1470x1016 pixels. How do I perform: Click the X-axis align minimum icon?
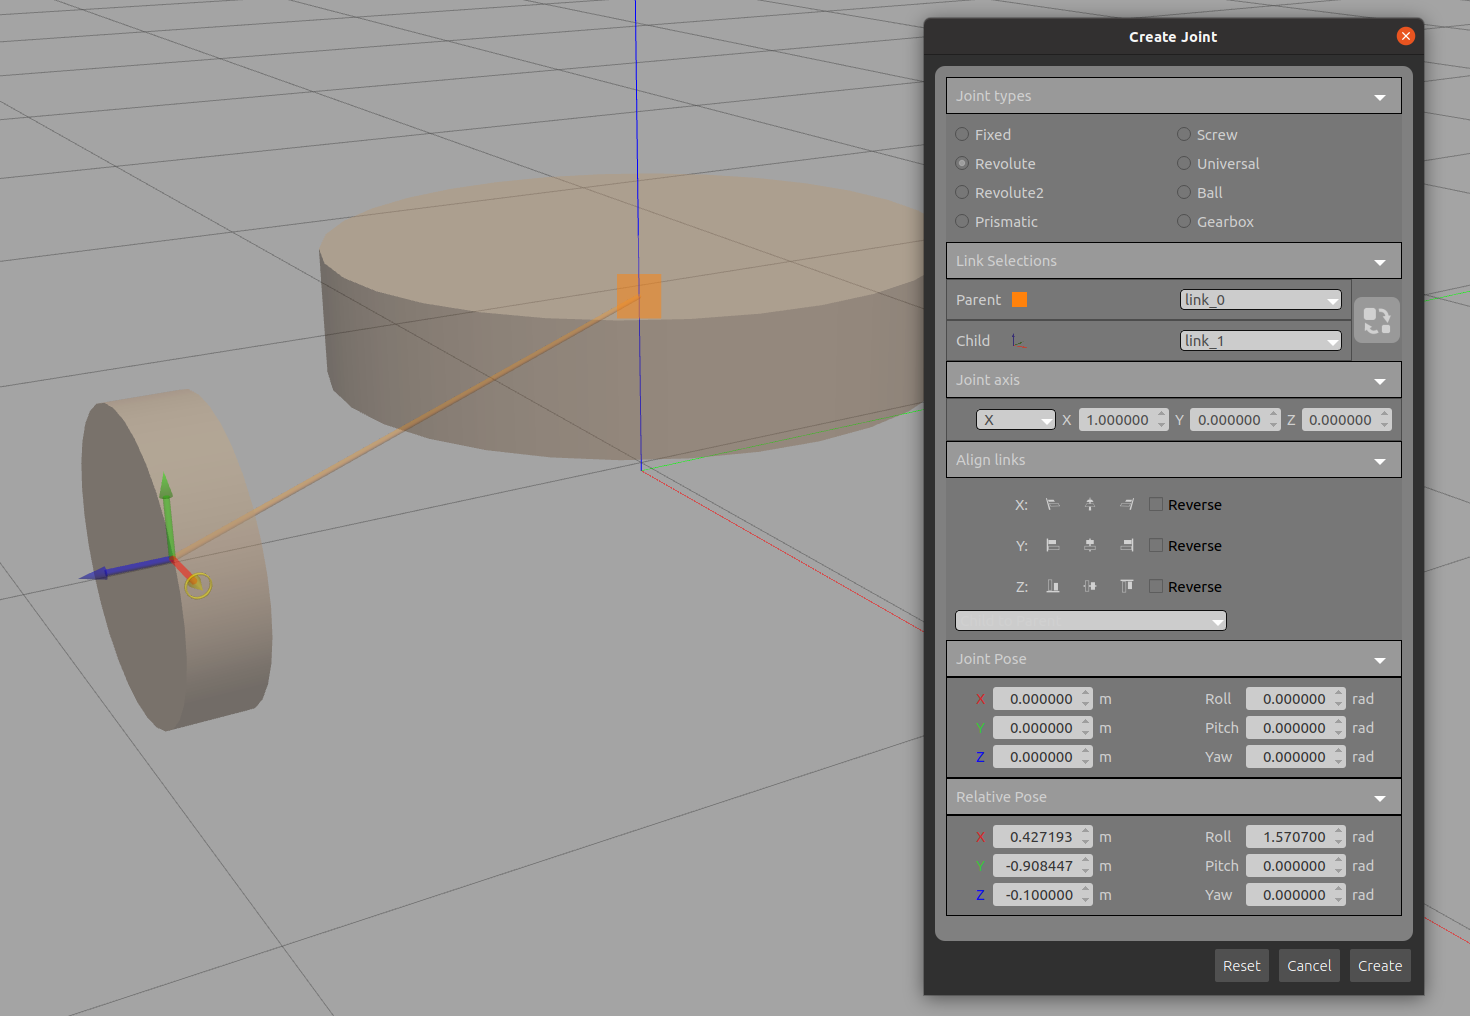(1052, 505)
